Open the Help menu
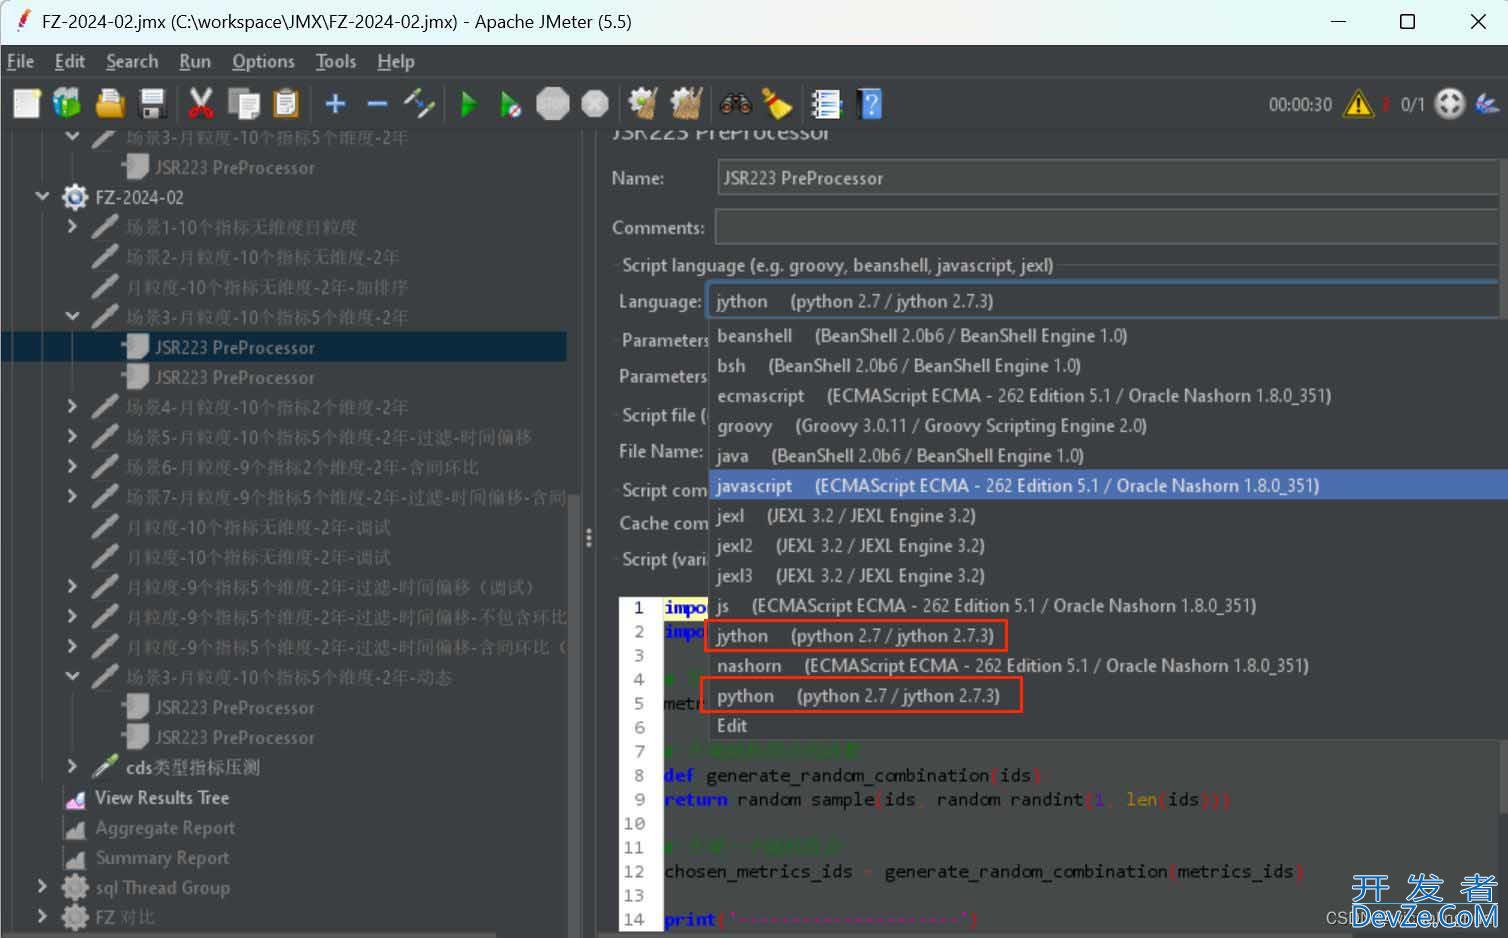Image resolution: width=1508 pixels, height=938 pixels. click(x=396, y=61)
